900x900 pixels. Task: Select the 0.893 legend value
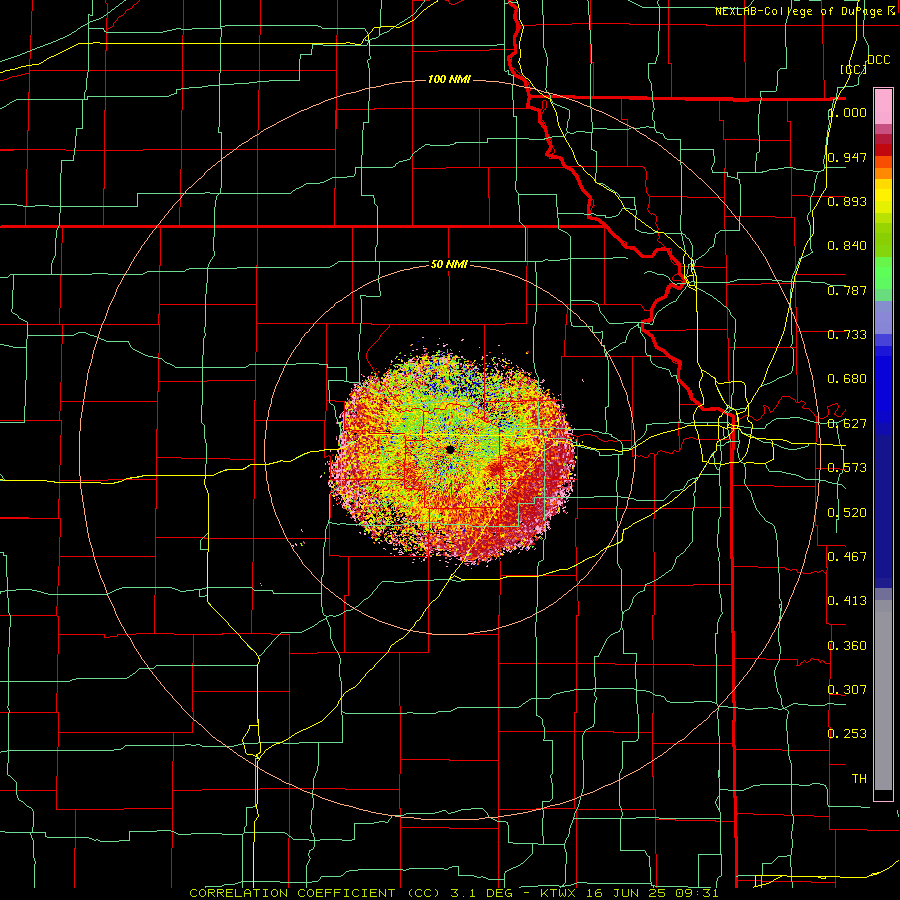click(x=847, y=201)
